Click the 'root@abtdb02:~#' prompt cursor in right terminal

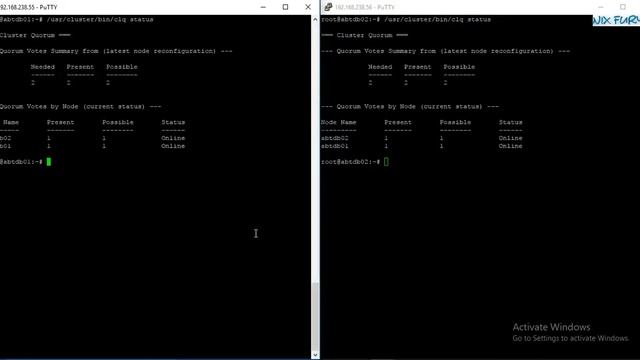tap(386, 162)
